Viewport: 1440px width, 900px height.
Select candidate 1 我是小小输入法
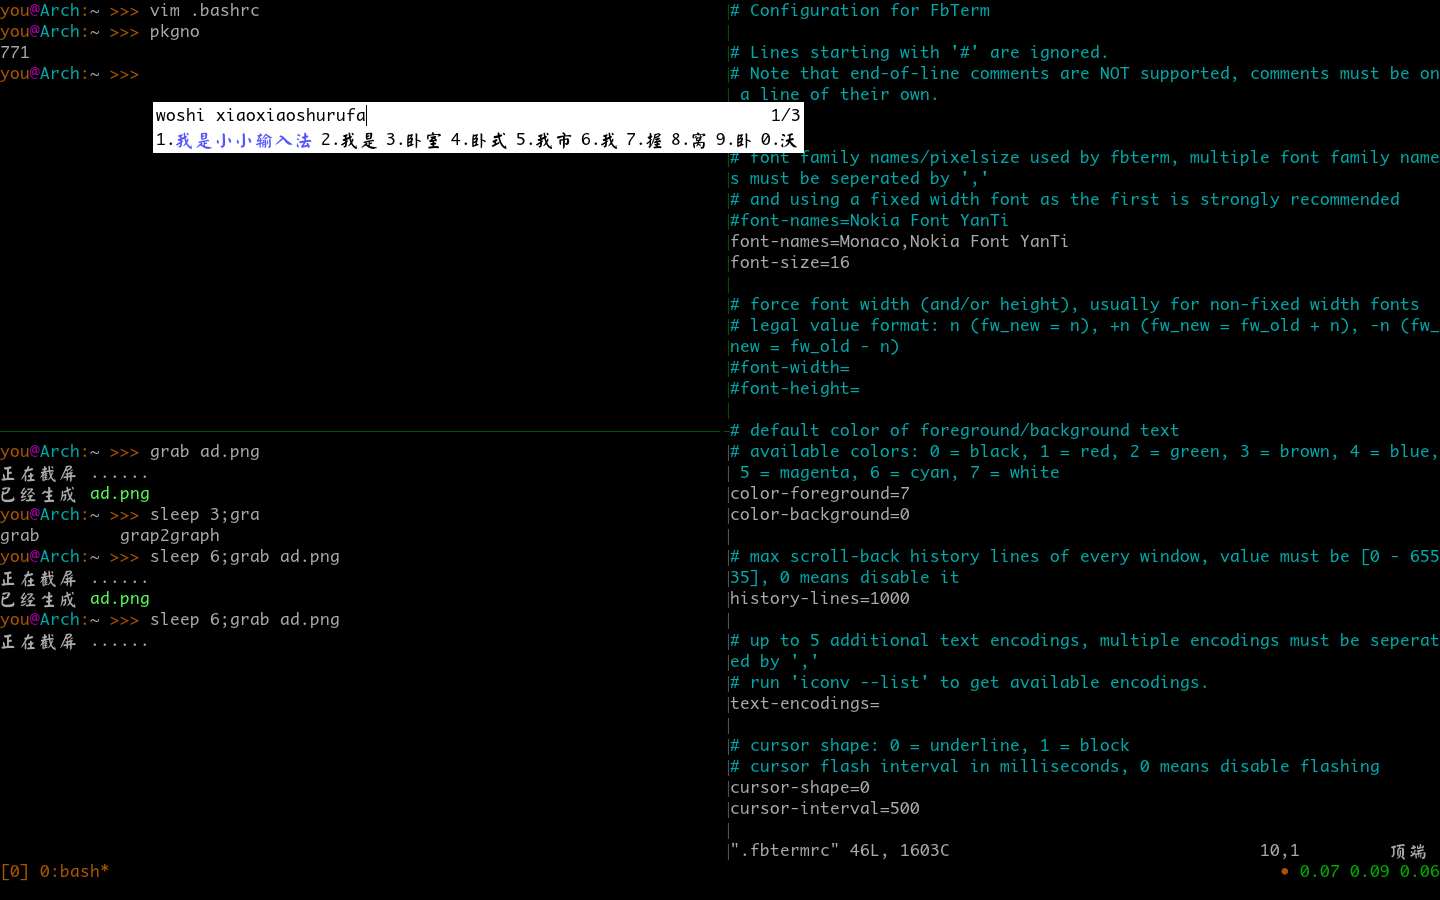tap(234, 140)
